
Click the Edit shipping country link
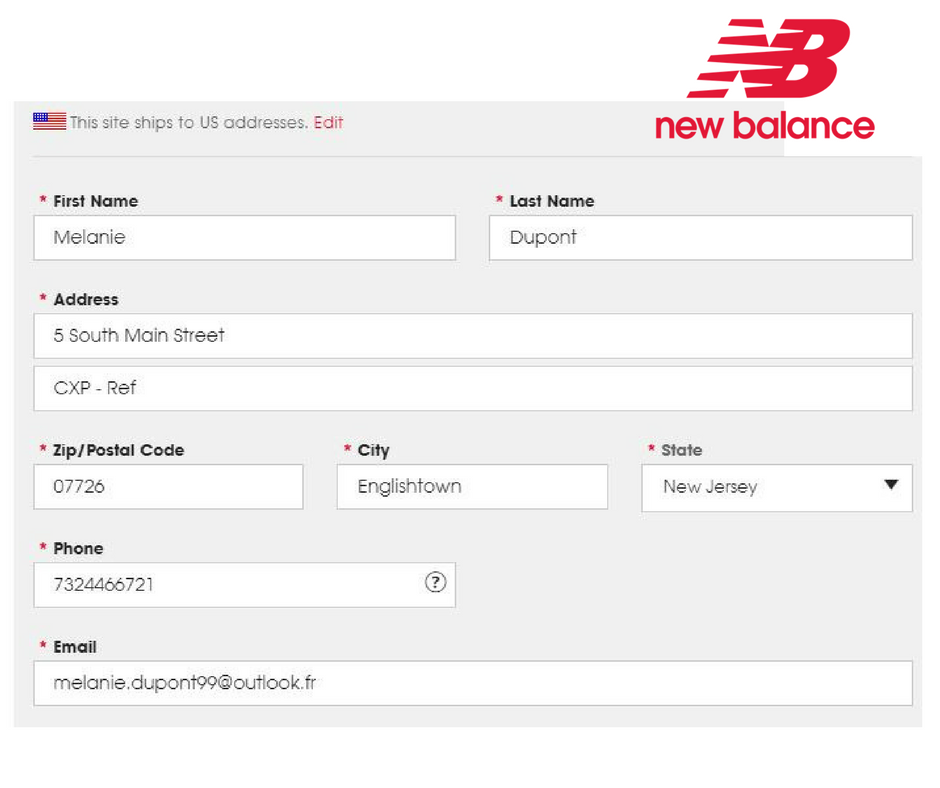click(x=329, y=122)
